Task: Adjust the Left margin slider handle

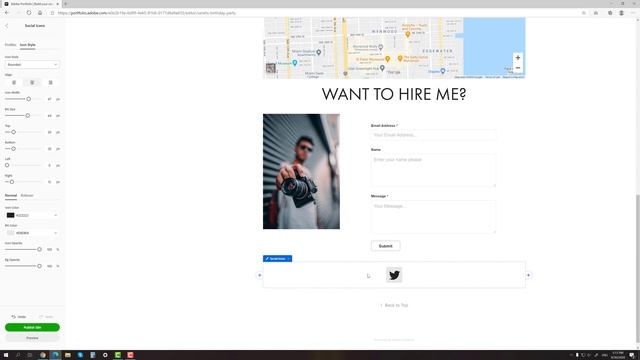Action: 7,165
